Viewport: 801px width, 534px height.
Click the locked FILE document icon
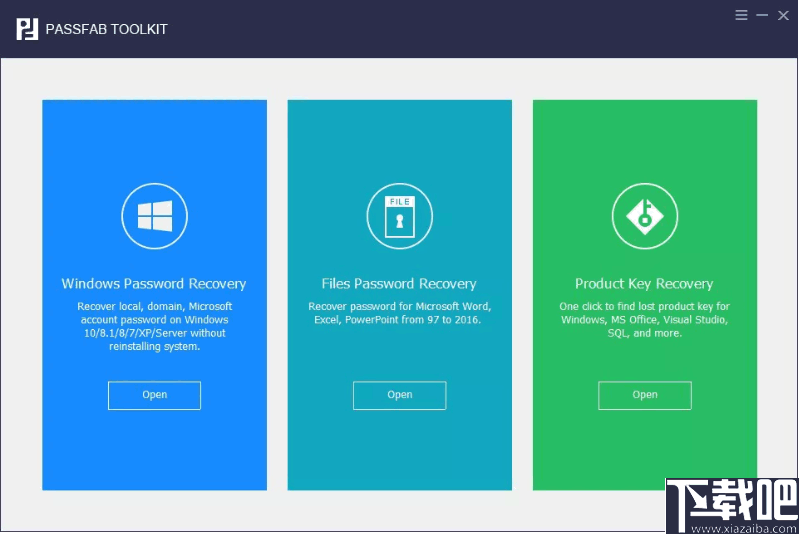399,216
